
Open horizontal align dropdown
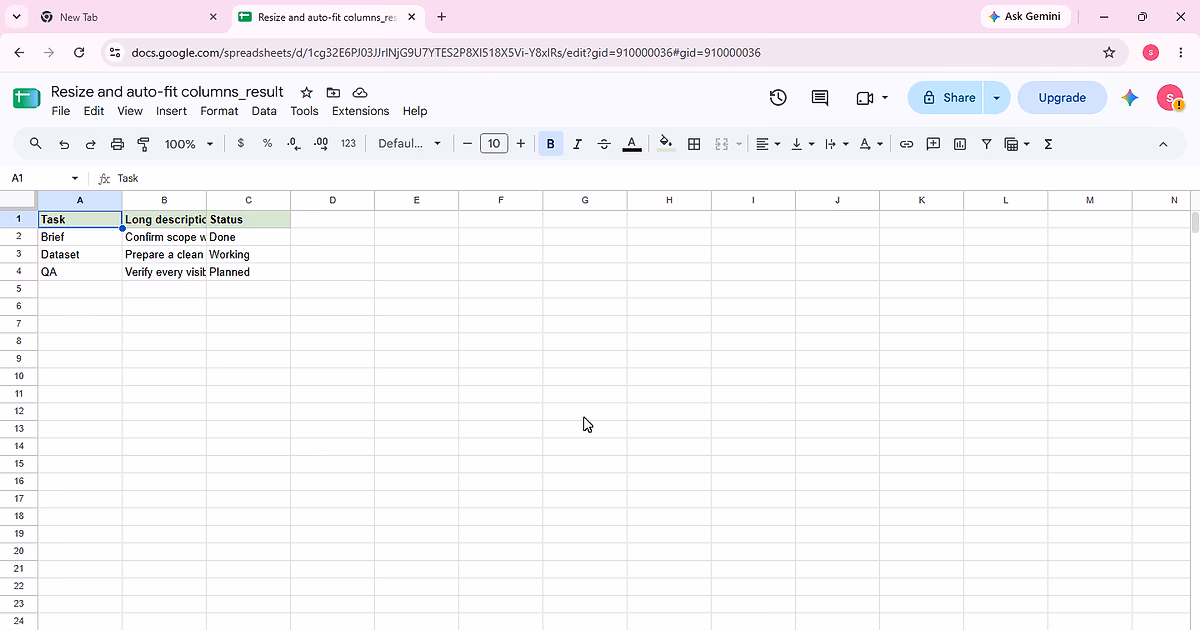pyautogui.click(x=768, y=144)
